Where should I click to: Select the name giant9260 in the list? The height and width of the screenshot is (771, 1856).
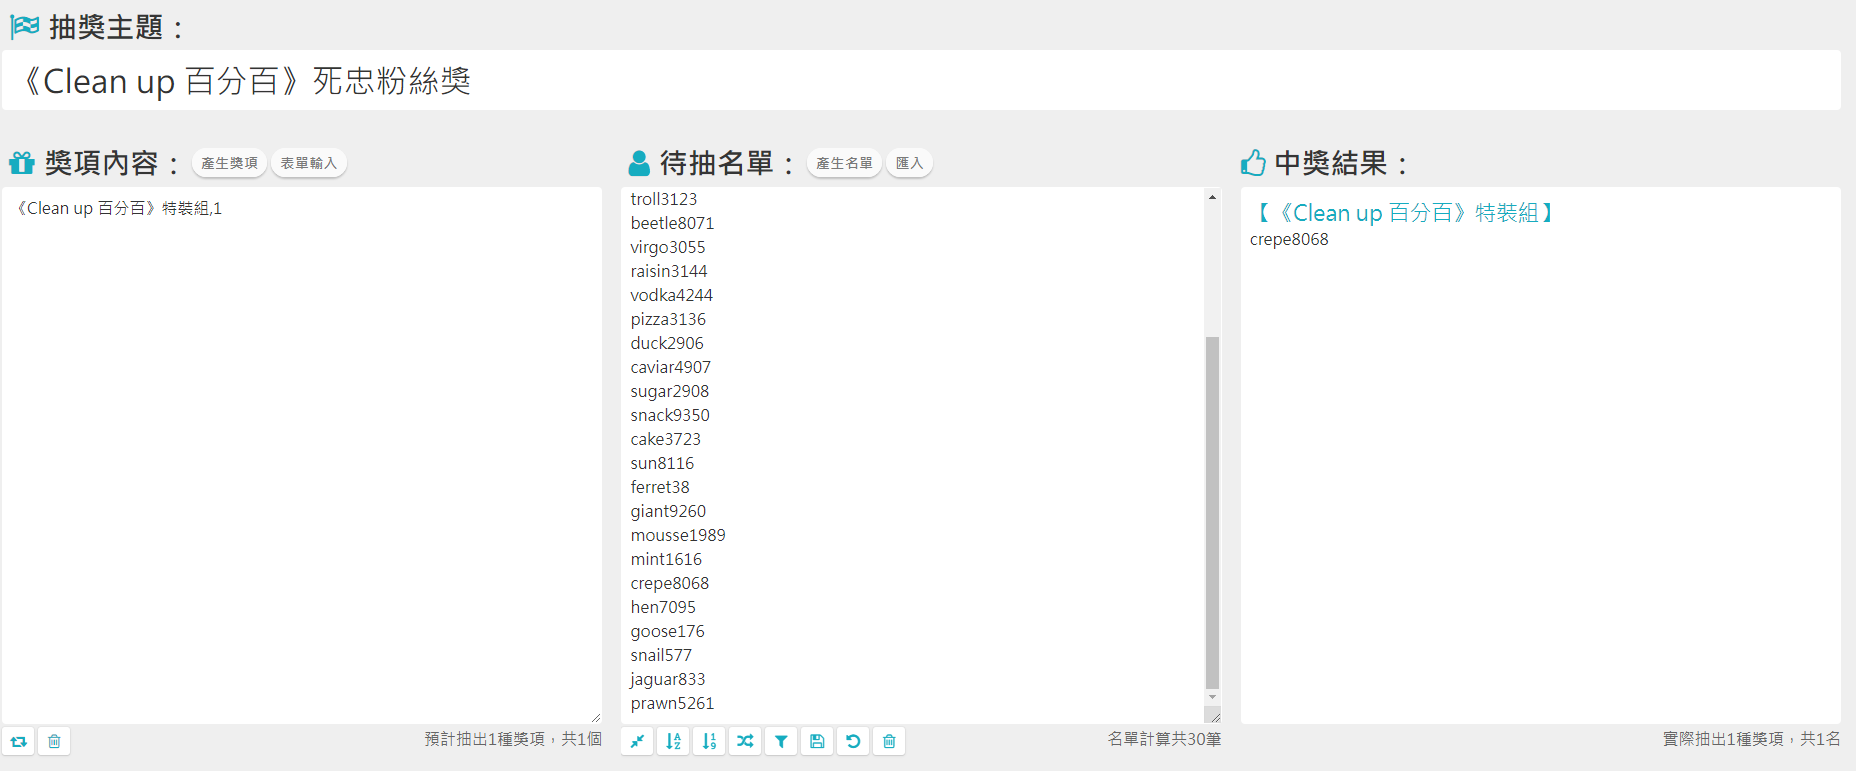(668, 511)
